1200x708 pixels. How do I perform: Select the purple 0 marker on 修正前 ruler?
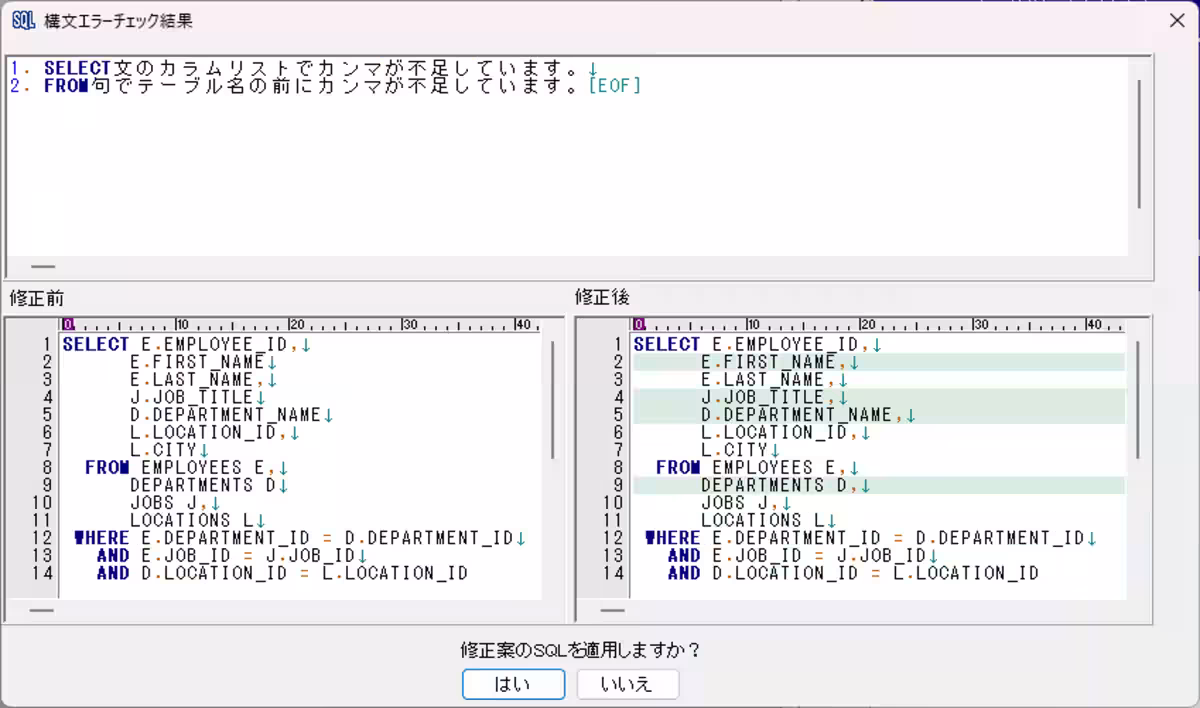tap(68, 325)
